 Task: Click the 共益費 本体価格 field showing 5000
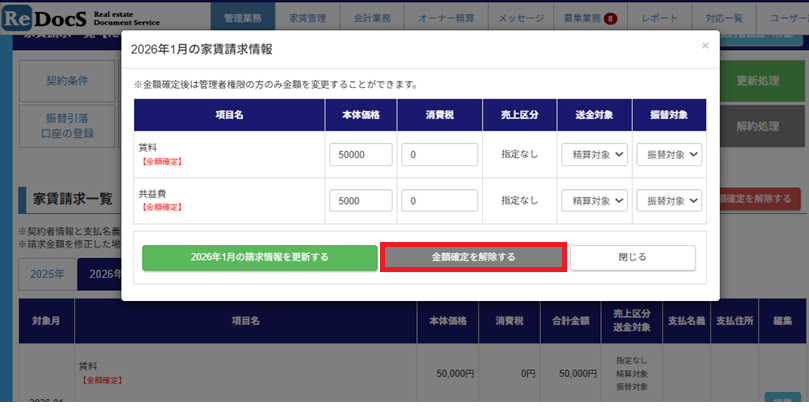click(361, 201)
